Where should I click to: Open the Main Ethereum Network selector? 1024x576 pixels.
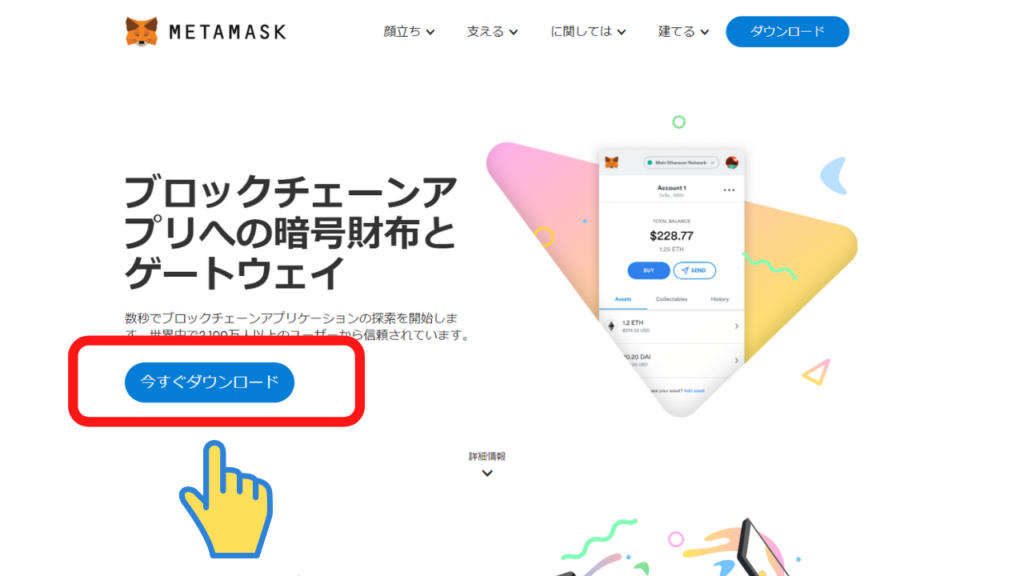(x=681, y=163)
